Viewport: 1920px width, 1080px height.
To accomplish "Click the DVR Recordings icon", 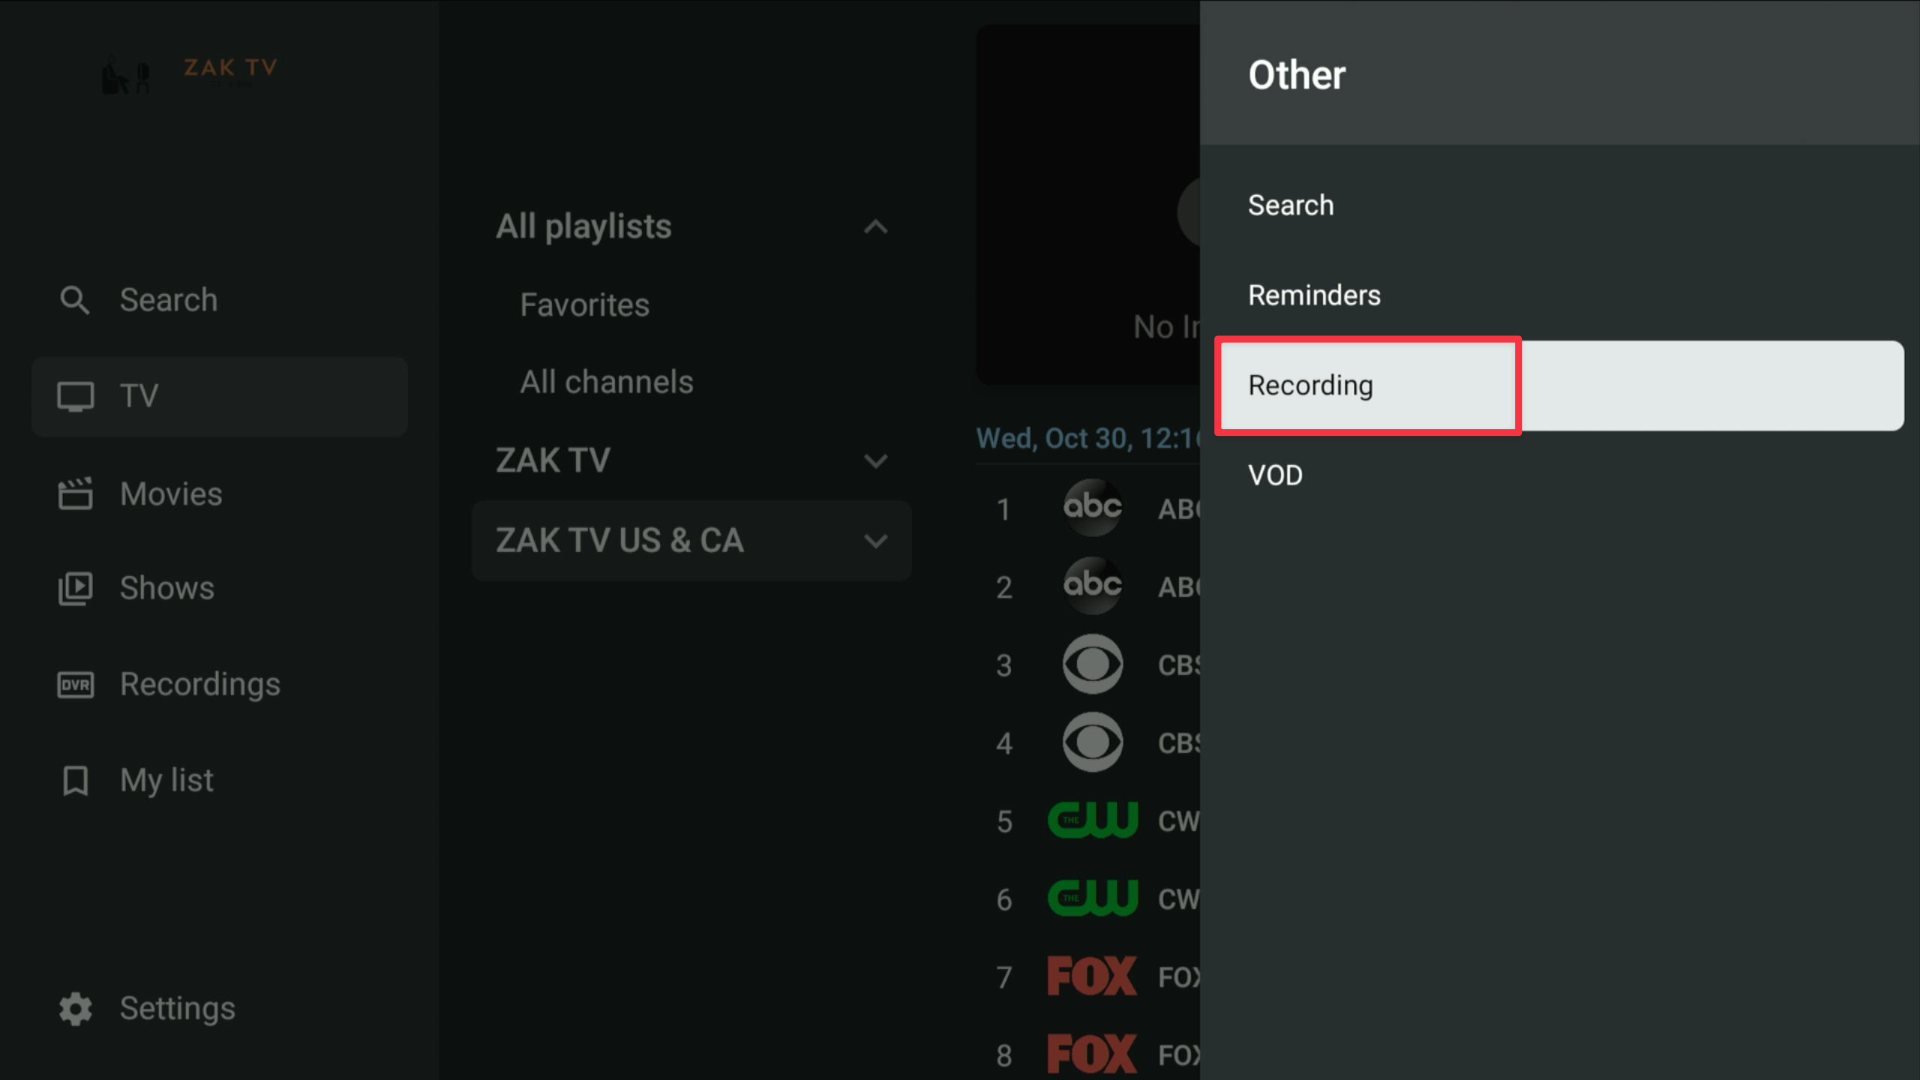I will click(75, 685).
